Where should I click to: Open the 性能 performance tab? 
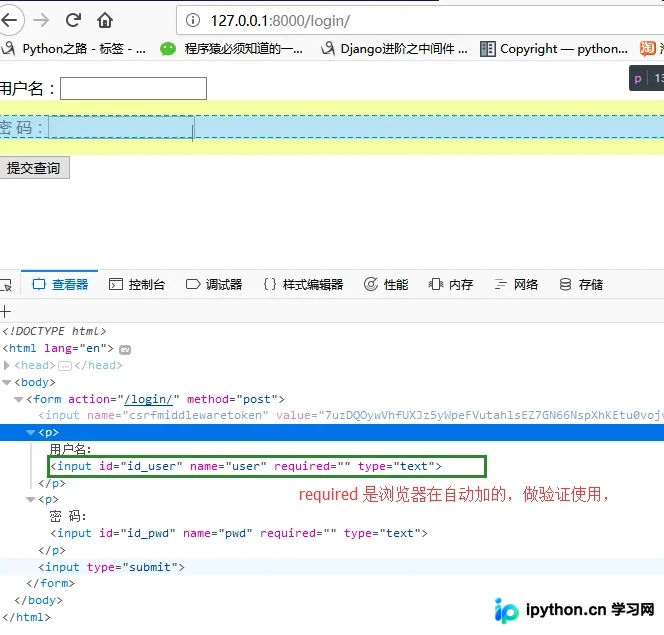[x=386, y=284]
